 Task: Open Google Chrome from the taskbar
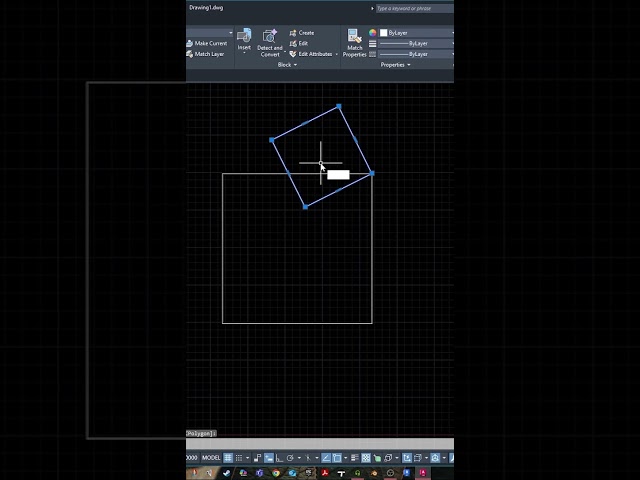tap(276, 473)
